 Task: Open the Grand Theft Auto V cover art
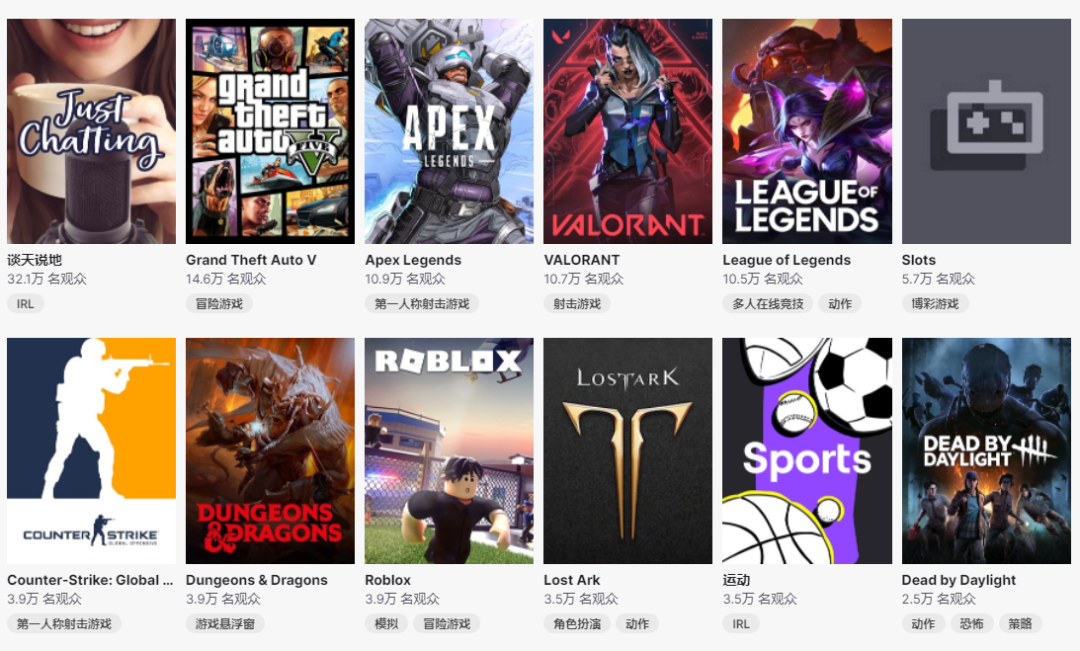[x=270, y=131]
